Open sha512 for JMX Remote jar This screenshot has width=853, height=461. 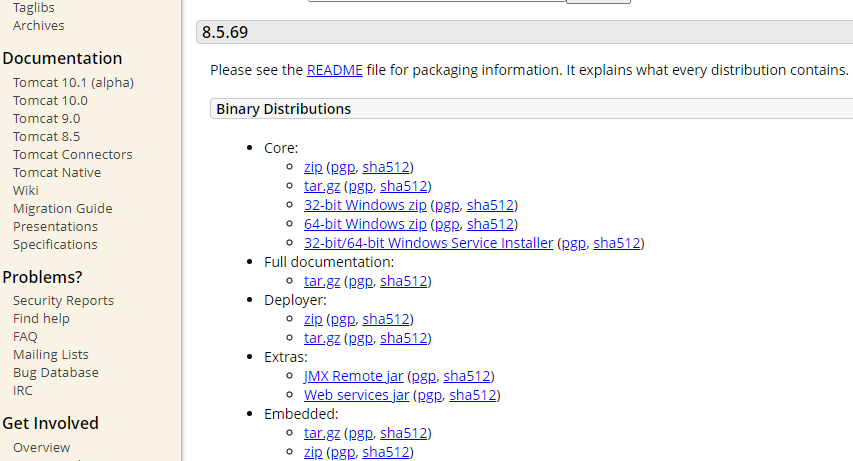467,376
